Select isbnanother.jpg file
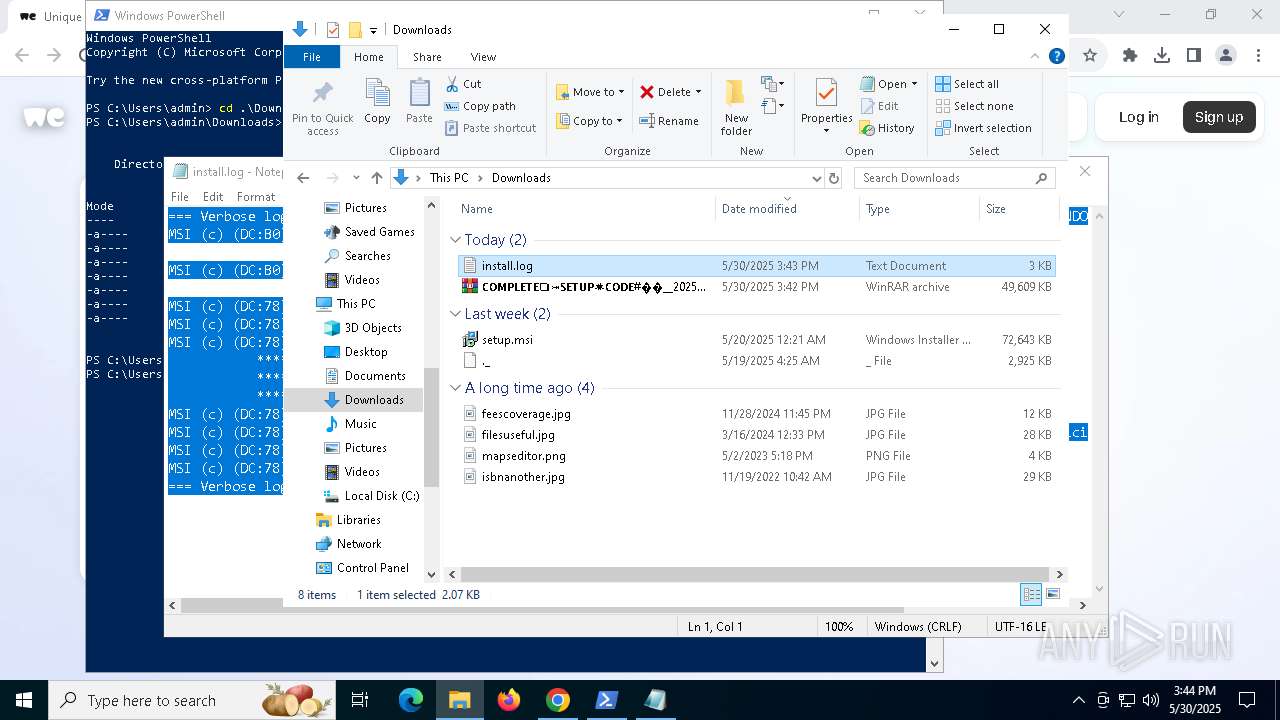This screenshot has height=720, width=1280. [757, 477]
